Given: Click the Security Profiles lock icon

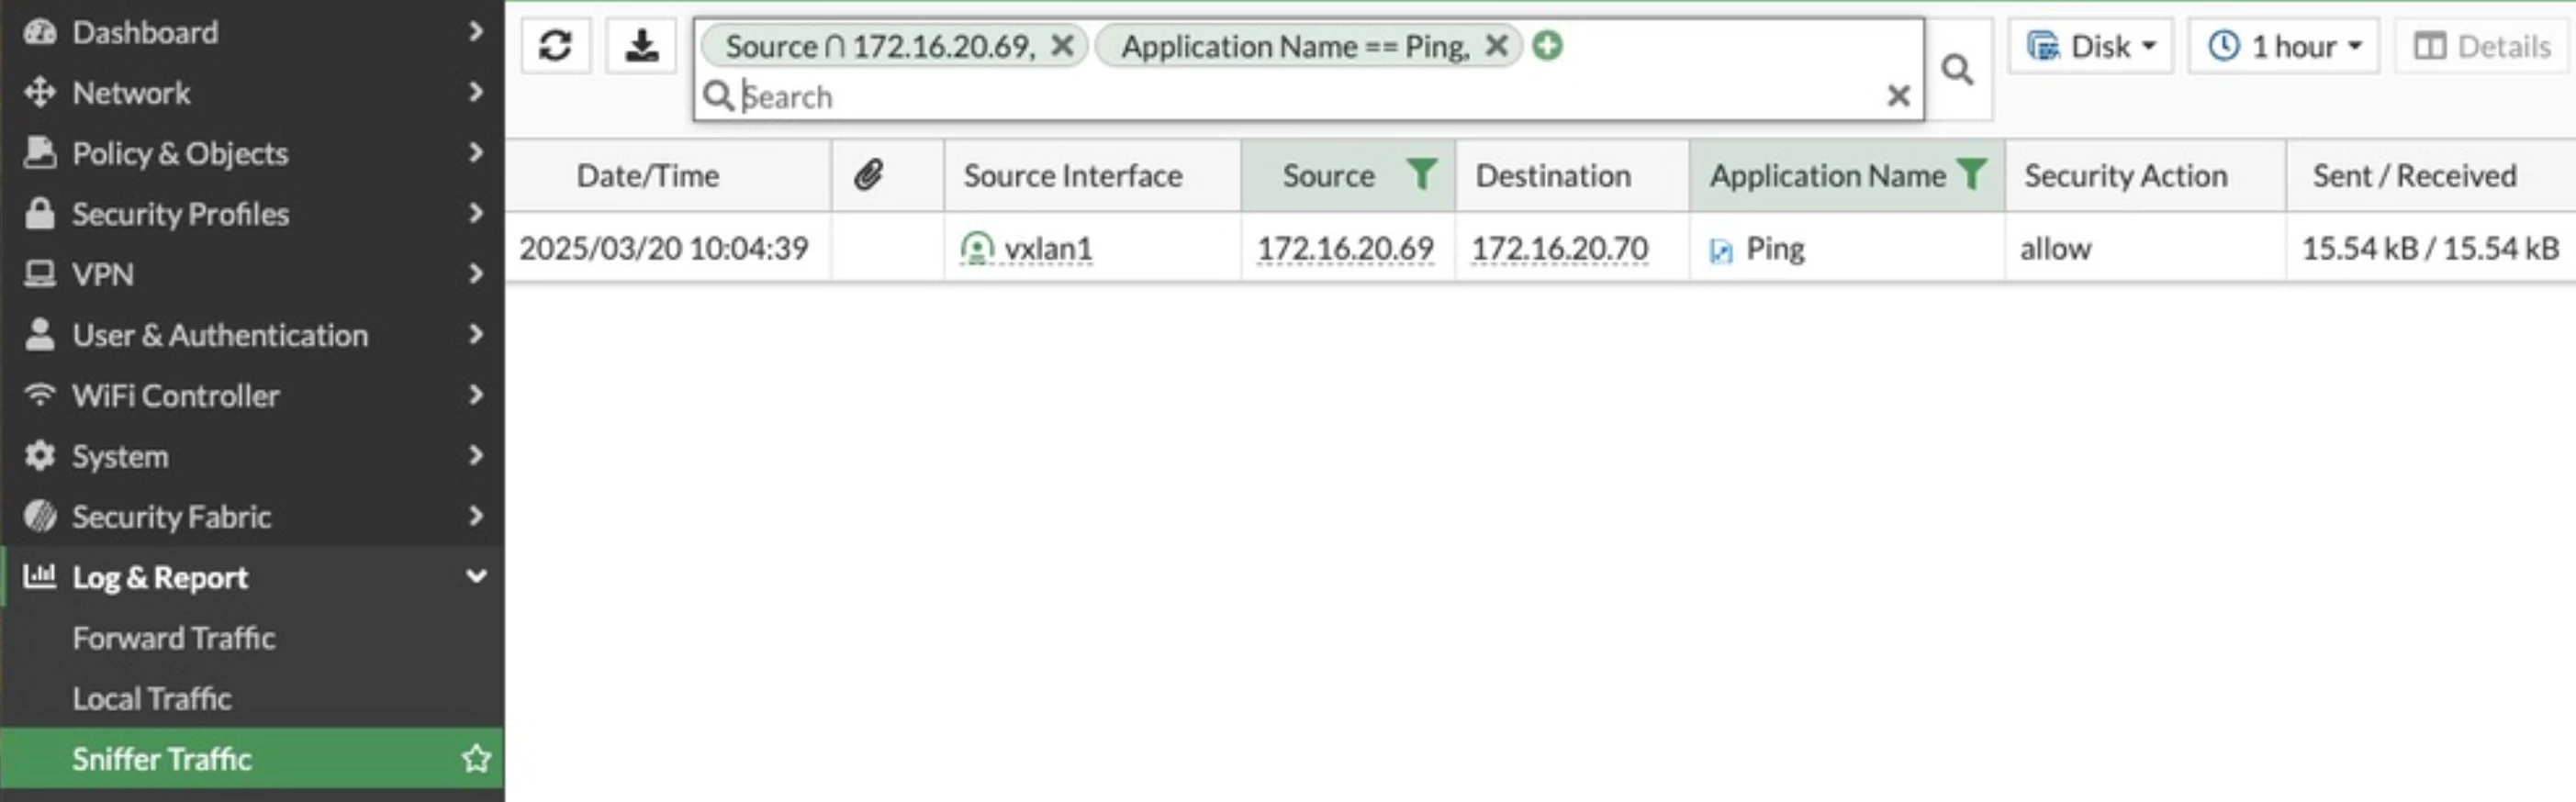Looking at the screenshot, I should tap(40, 213).
